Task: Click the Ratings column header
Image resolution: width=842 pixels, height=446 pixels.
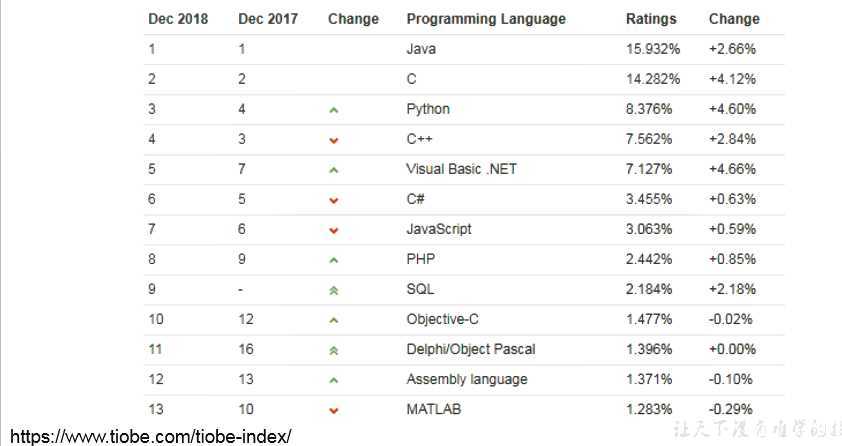Action: click(651, 19)
